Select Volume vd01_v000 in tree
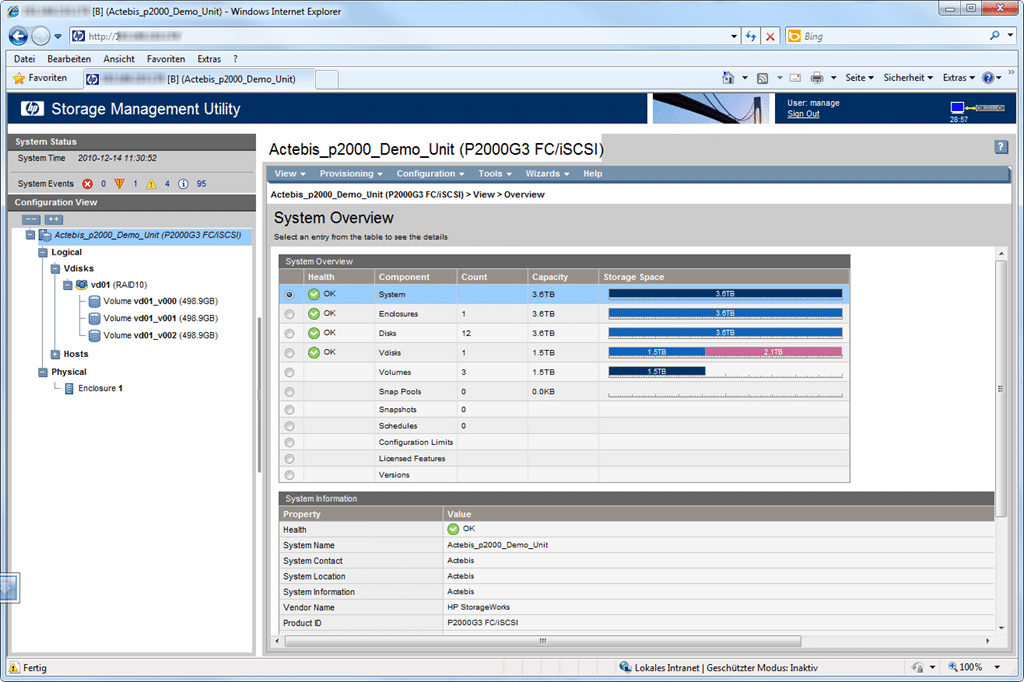 160,301
